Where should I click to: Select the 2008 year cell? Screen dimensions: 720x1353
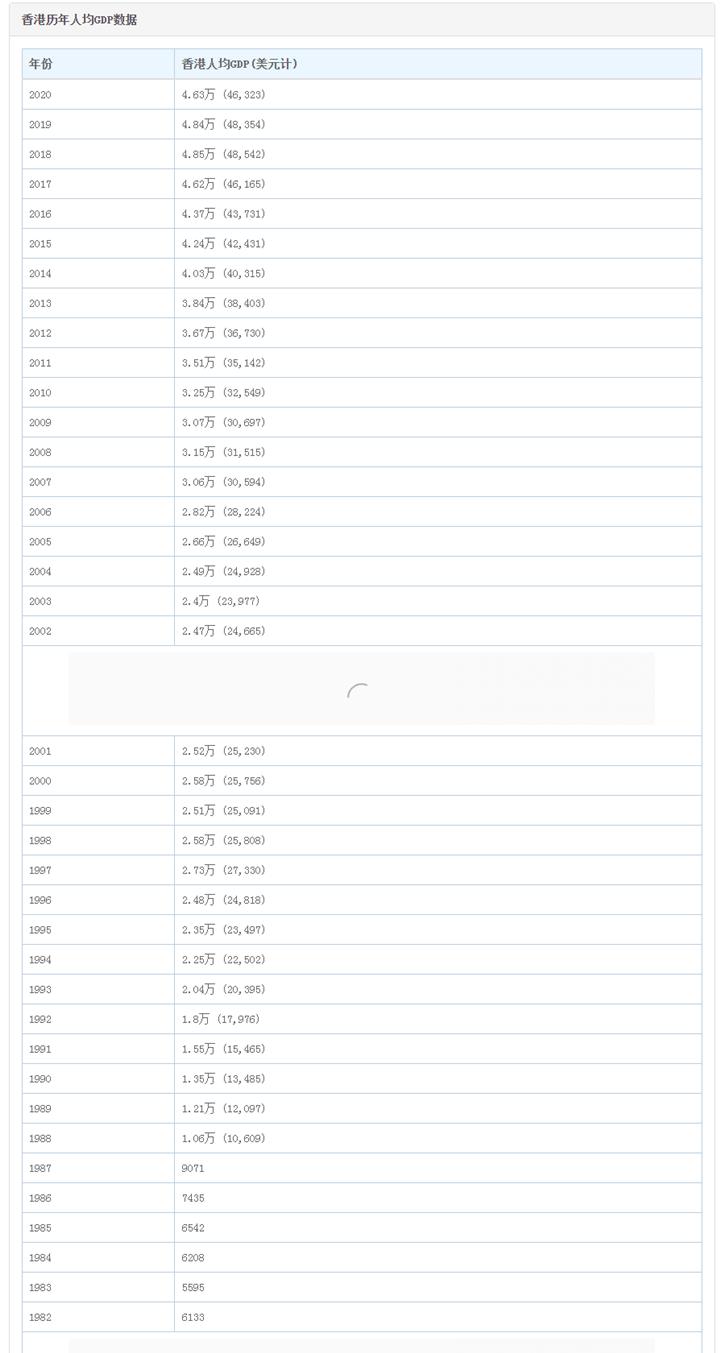41,452
